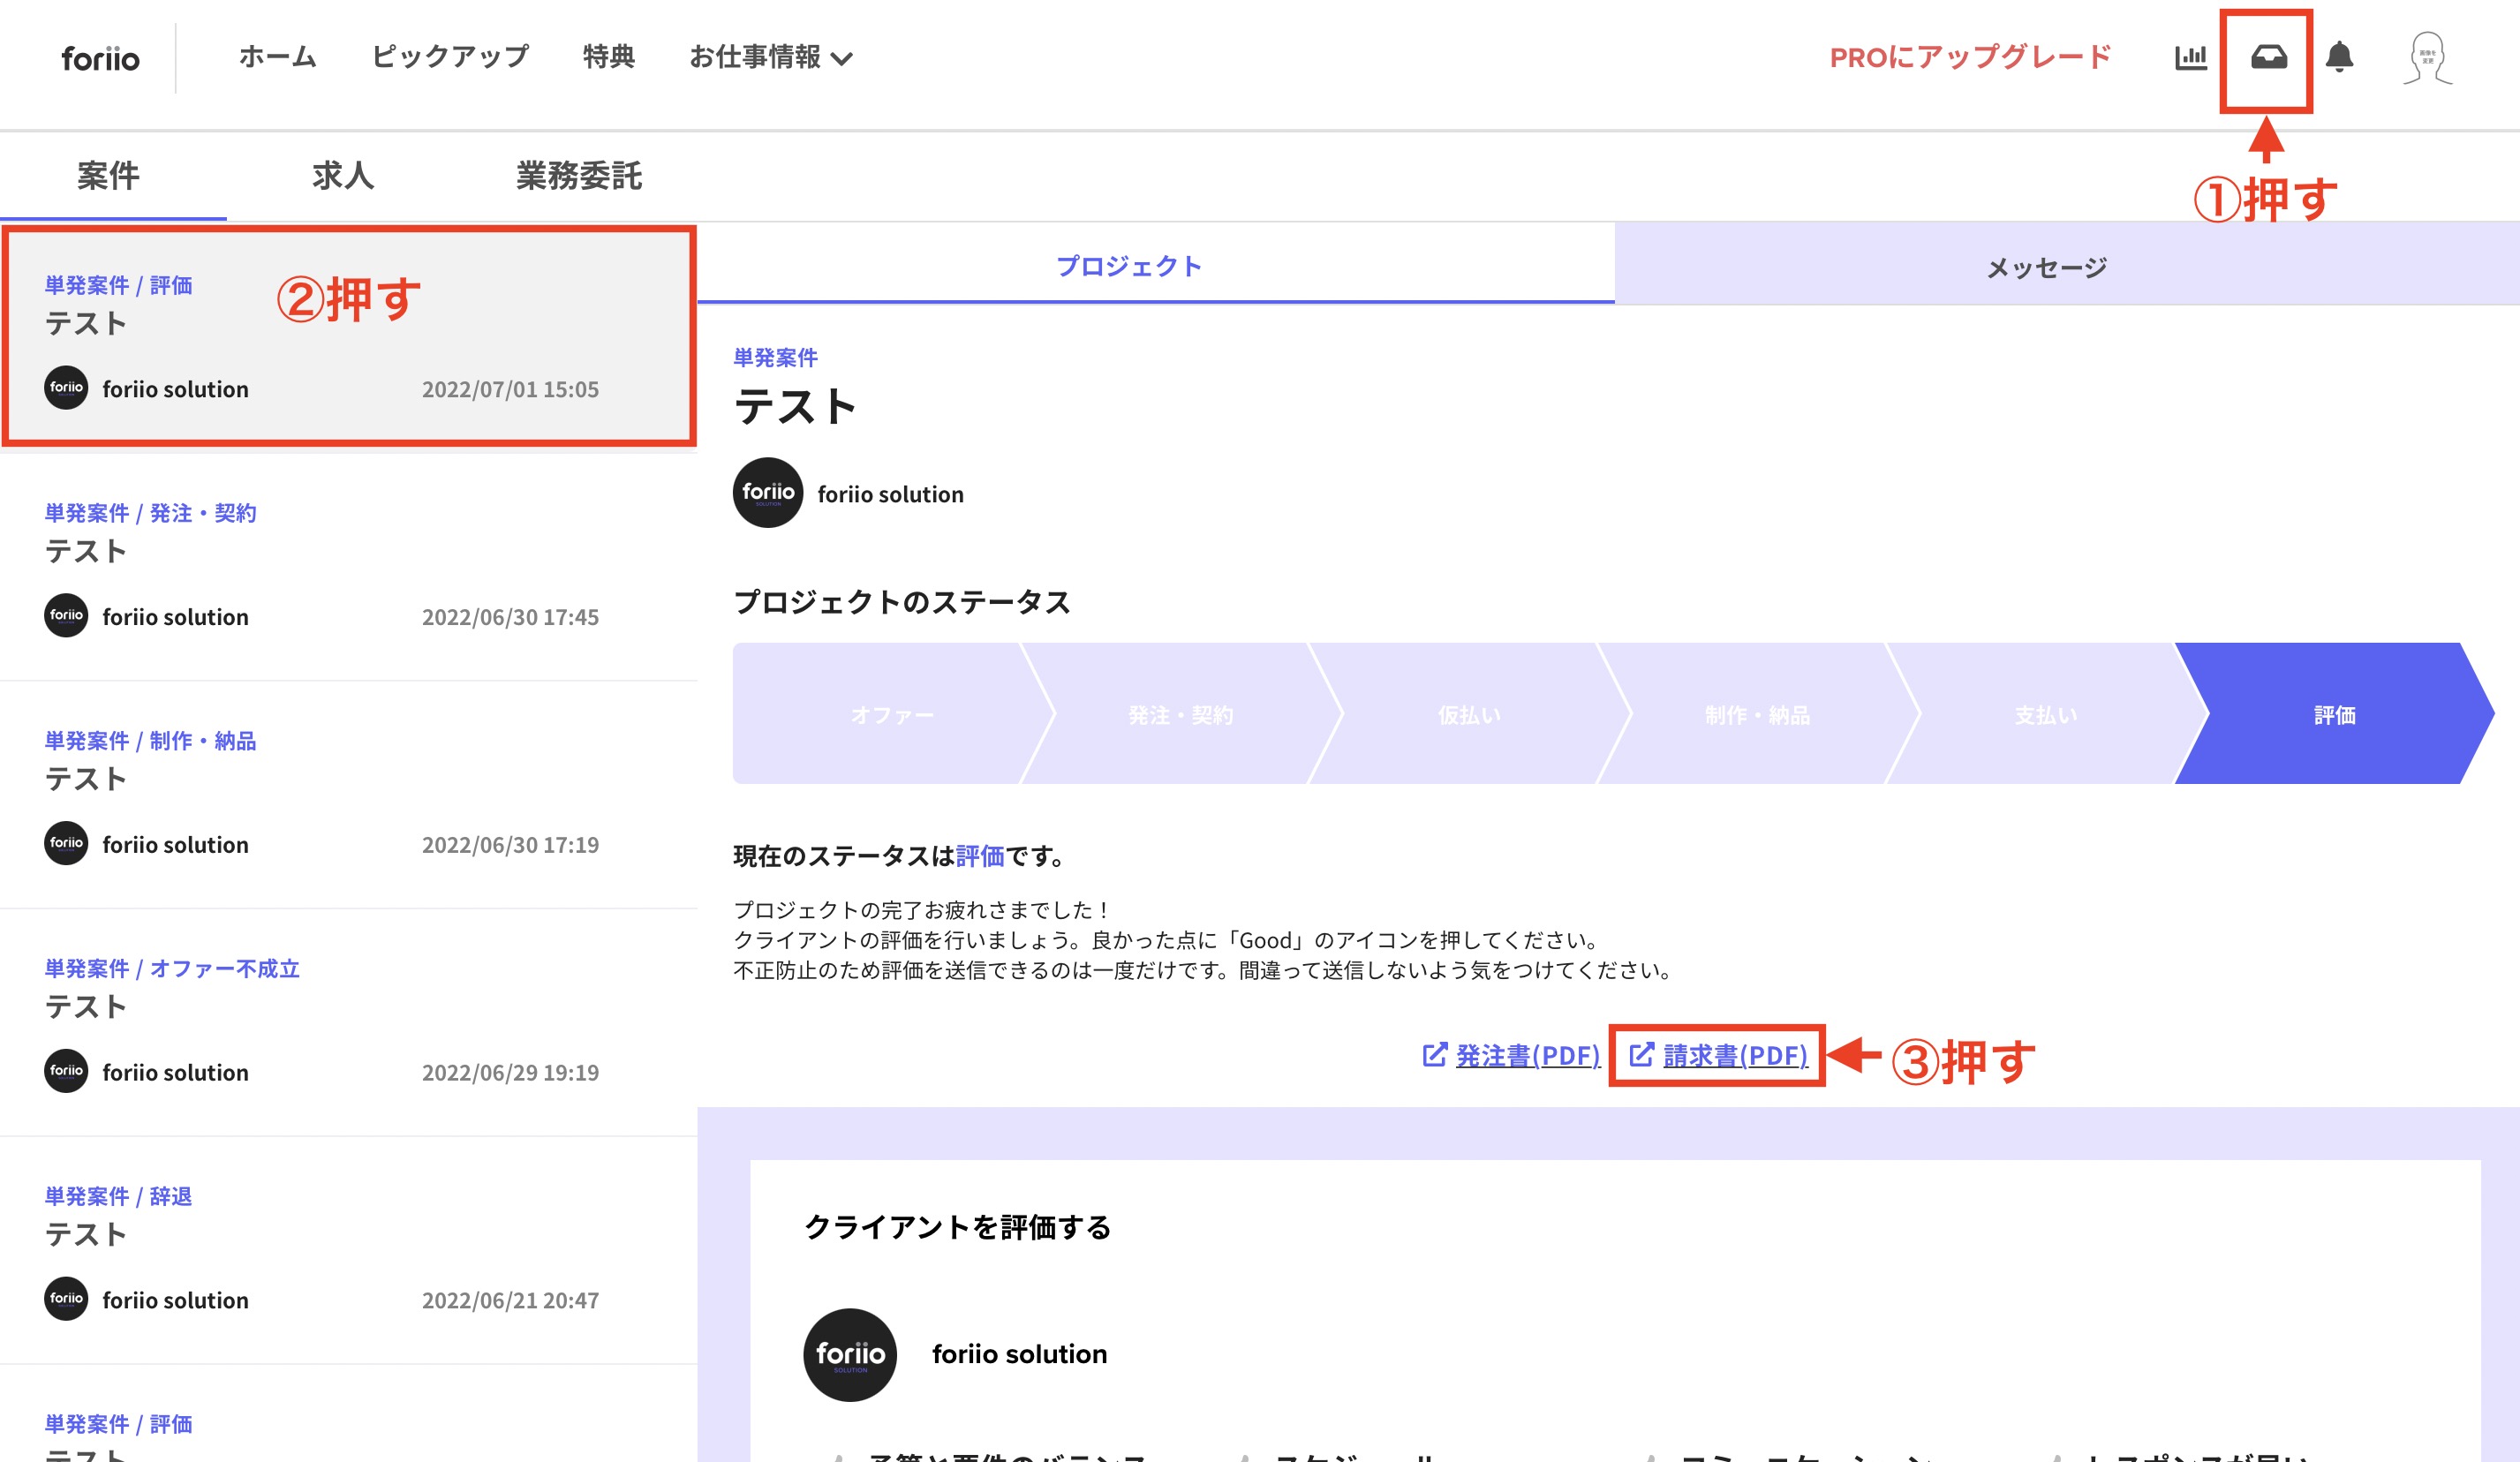Open the notifications bell icon
This screenshot has width=2520, height=1462.
click(x=2339, y=57)
